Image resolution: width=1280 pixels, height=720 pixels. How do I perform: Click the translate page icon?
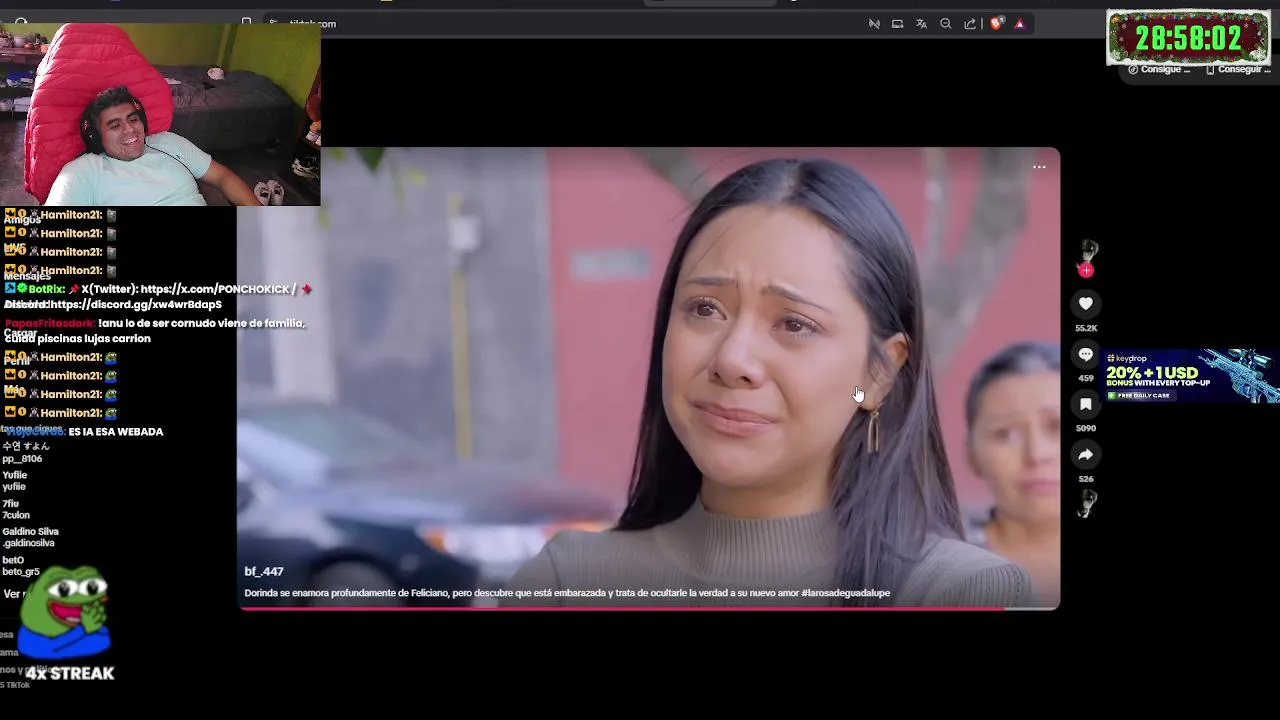[921, 23]
